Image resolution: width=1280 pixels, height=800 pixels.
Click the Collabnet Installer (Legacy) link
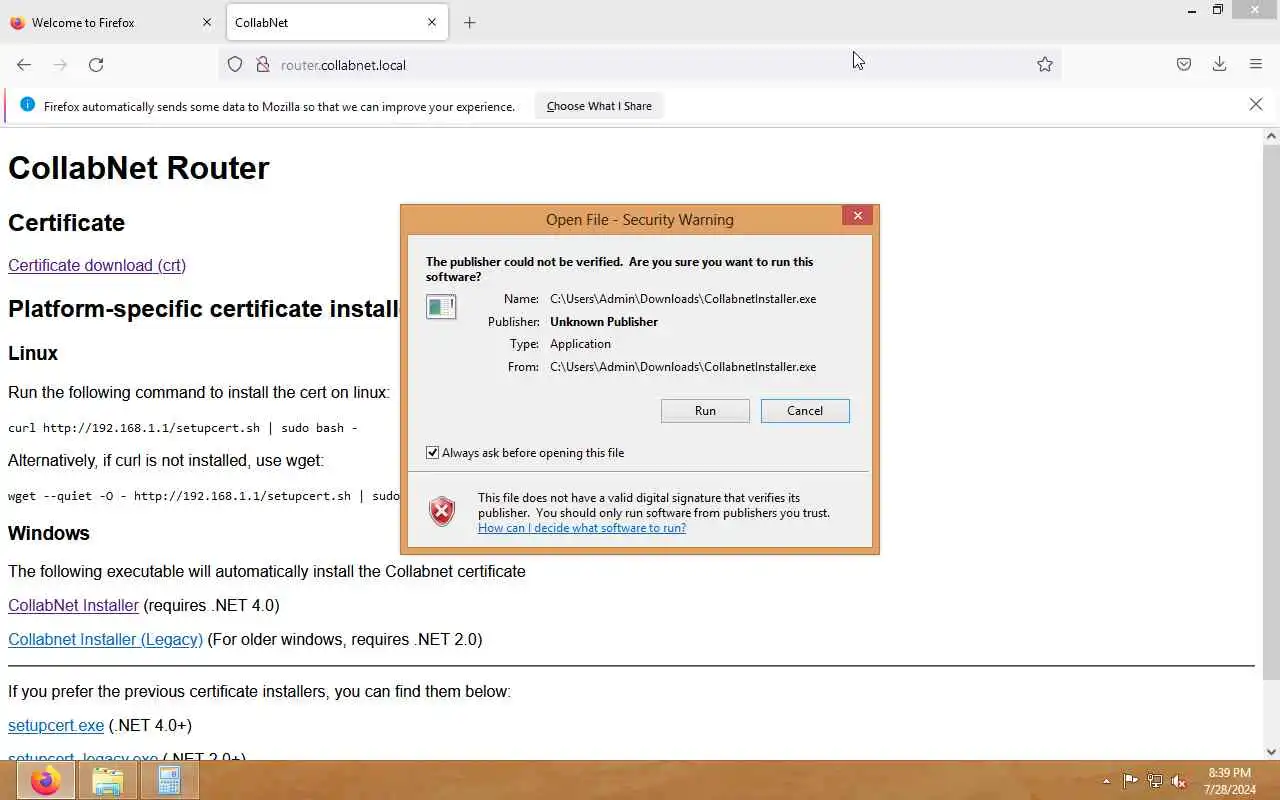click(x=105, y=639)
